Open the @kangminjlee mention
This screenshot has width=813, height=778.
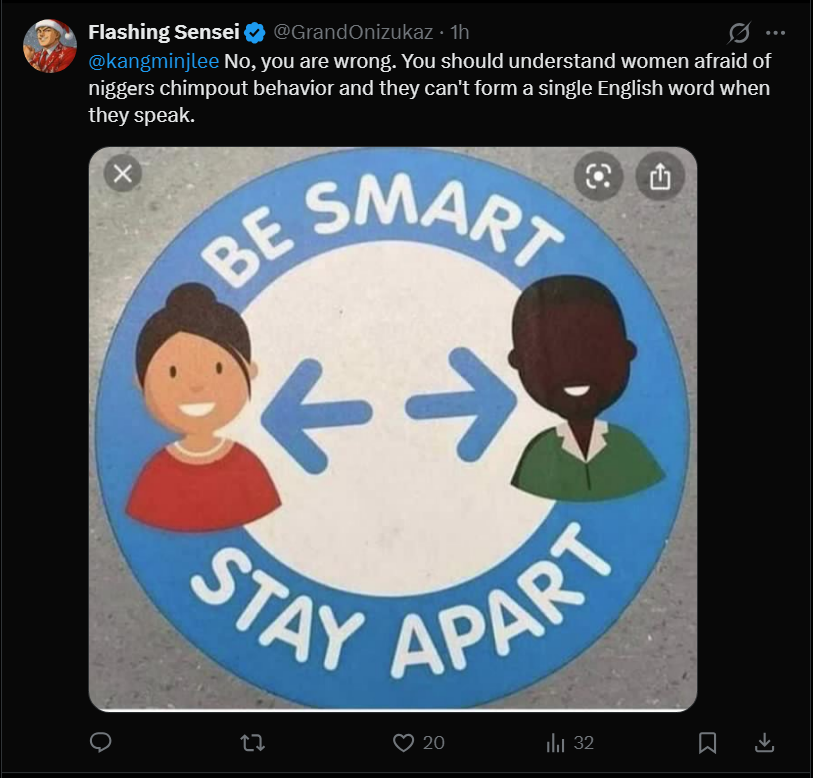click(154, 61)
